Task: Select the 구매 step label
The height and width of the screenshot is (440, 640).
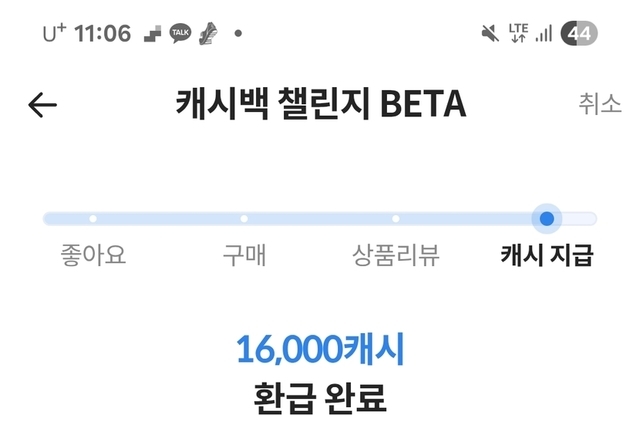Action: click(244, 255)
